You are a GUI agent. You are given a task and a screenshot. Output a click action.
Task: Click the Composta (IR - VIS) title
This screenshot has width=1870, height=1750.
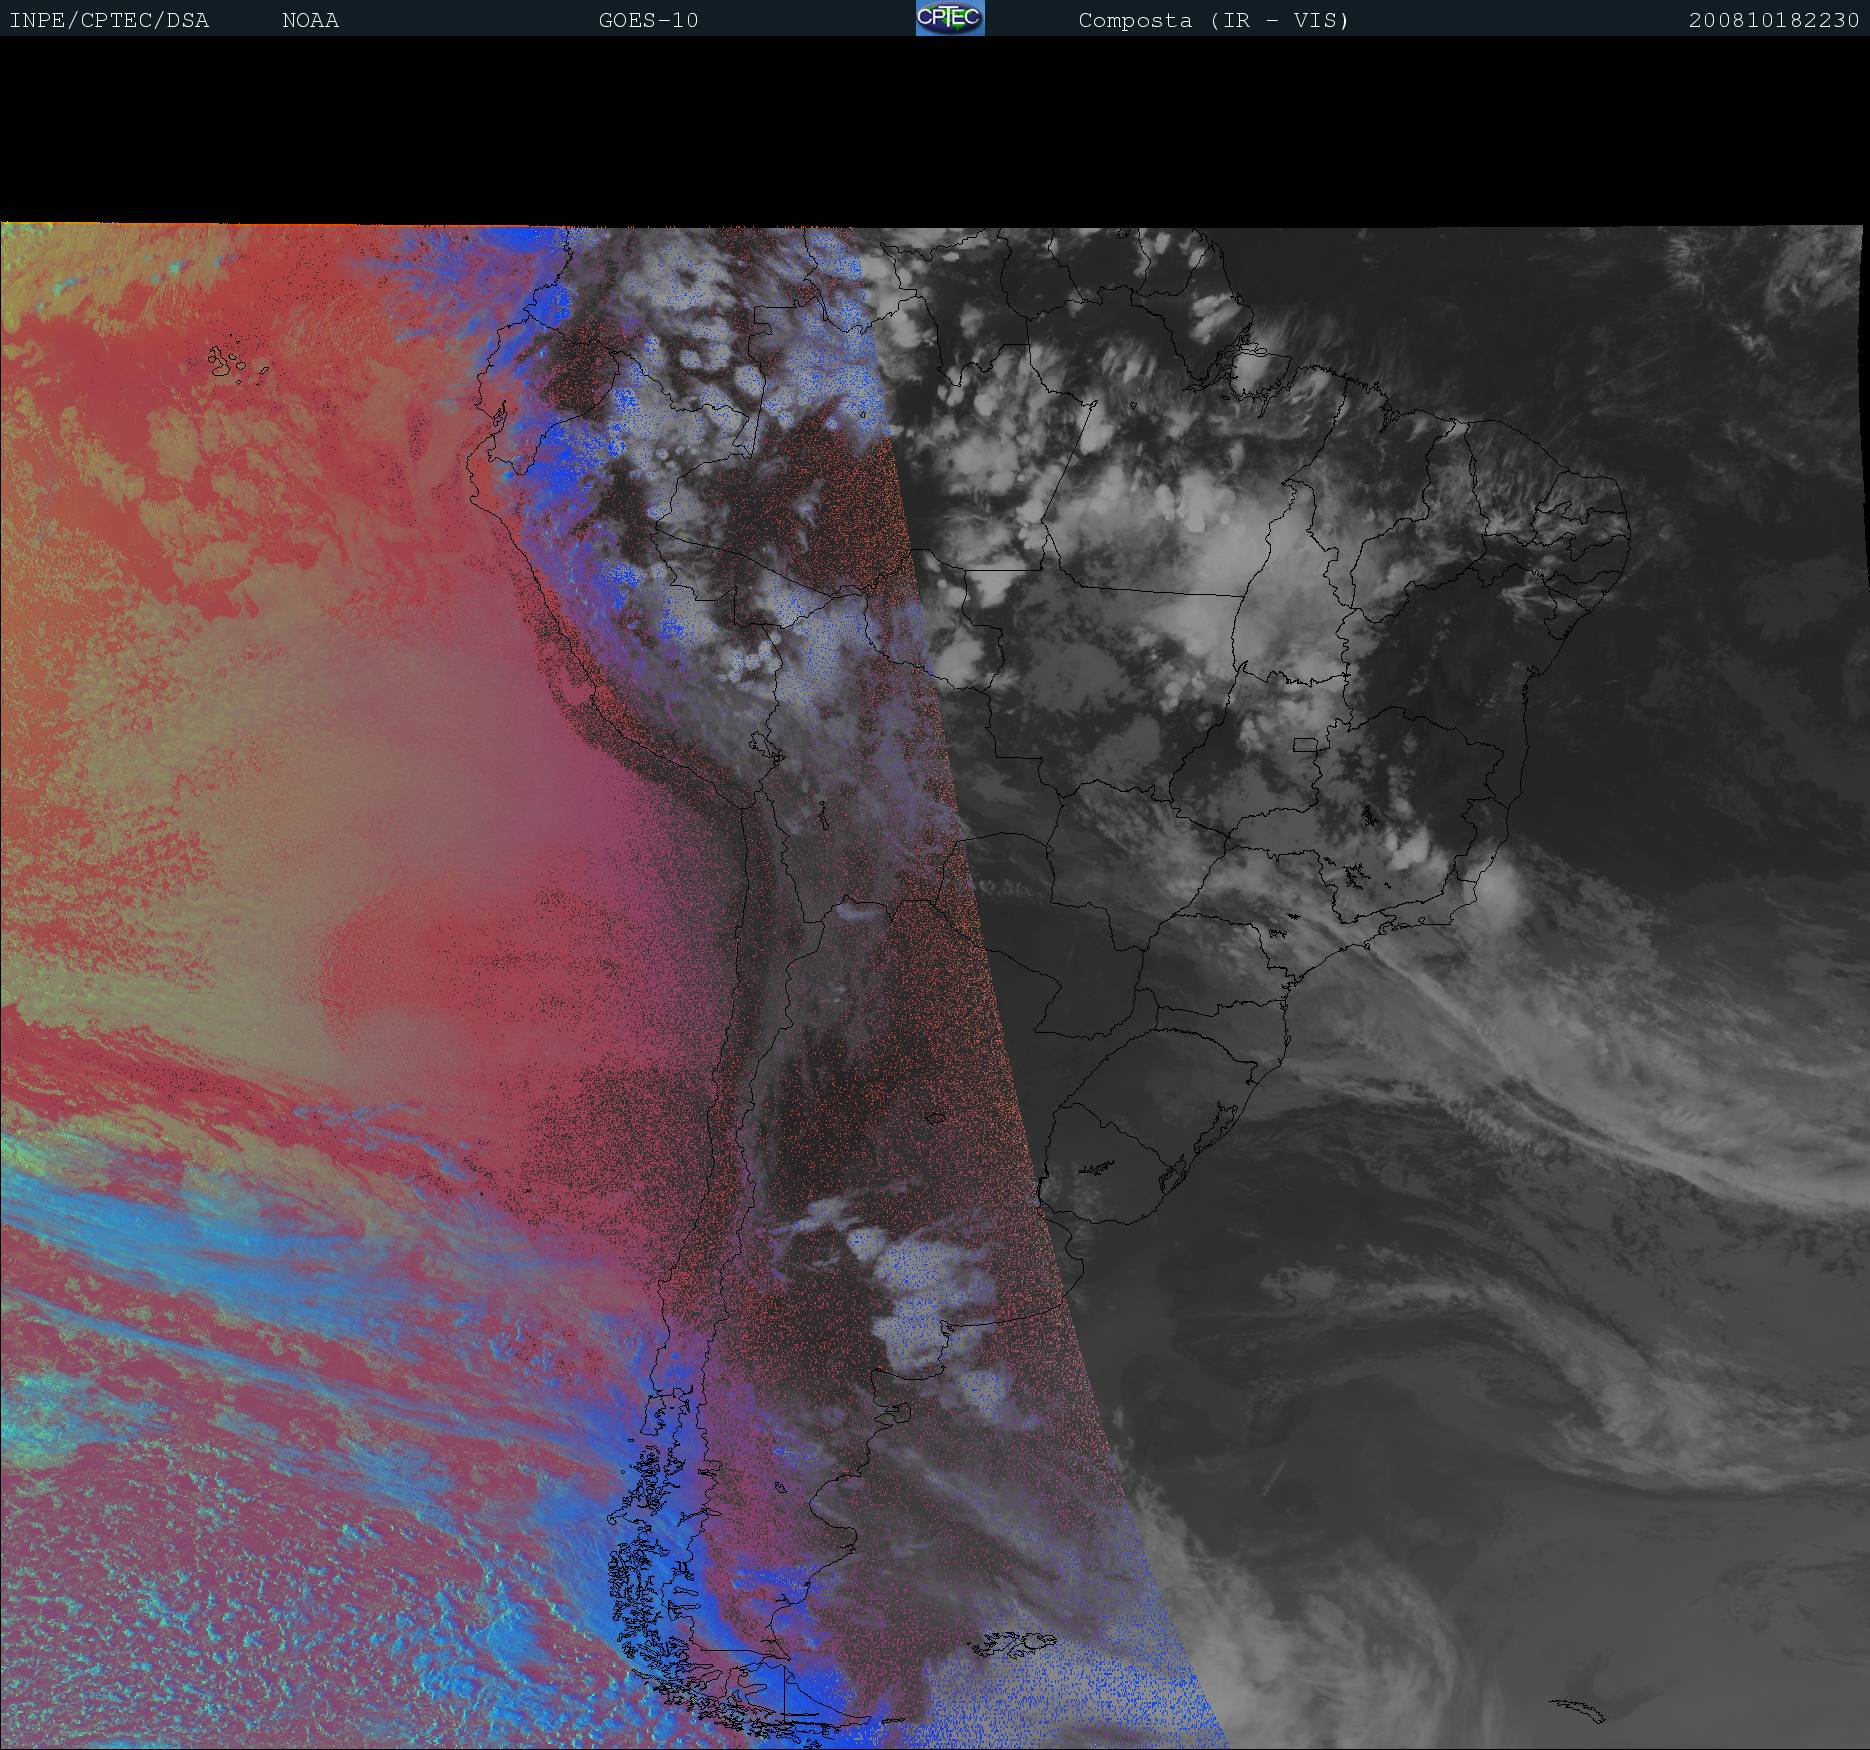(x=1213, y=21)
